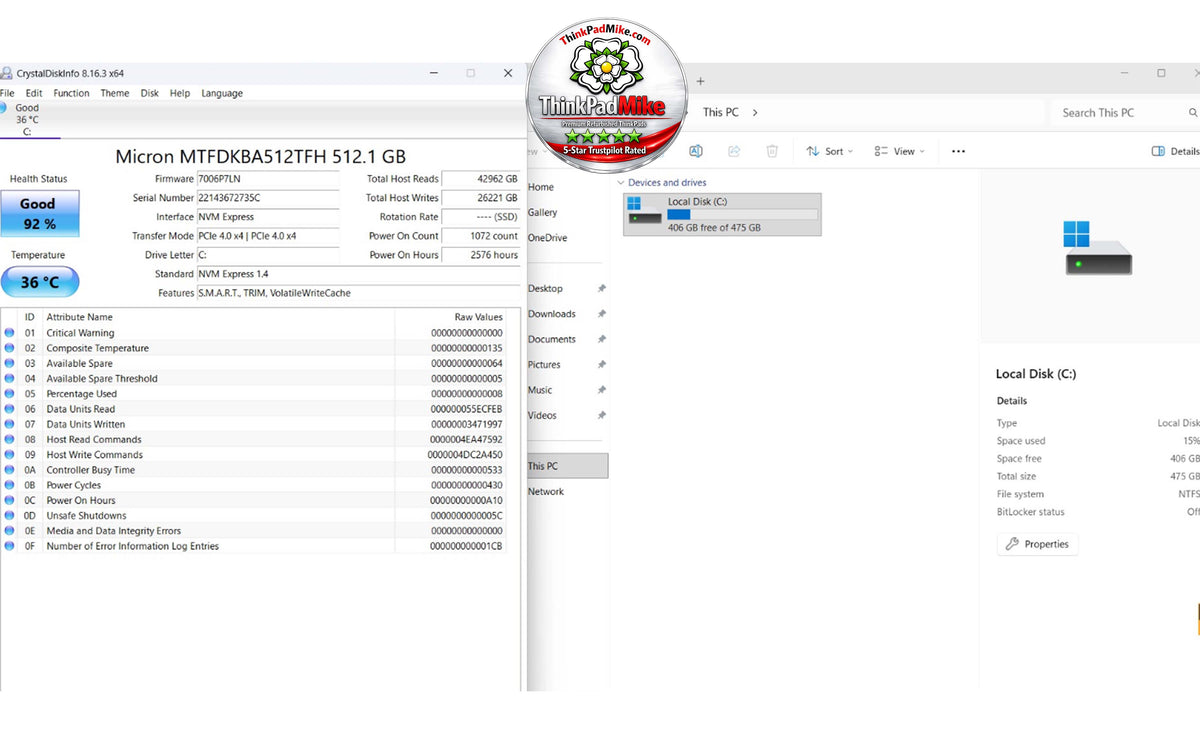The width and height of the screenshot is (1200, 754).
Task: Click the status orb for Power Cycles row
Action: pyautogui.click(x=9, y=485)
